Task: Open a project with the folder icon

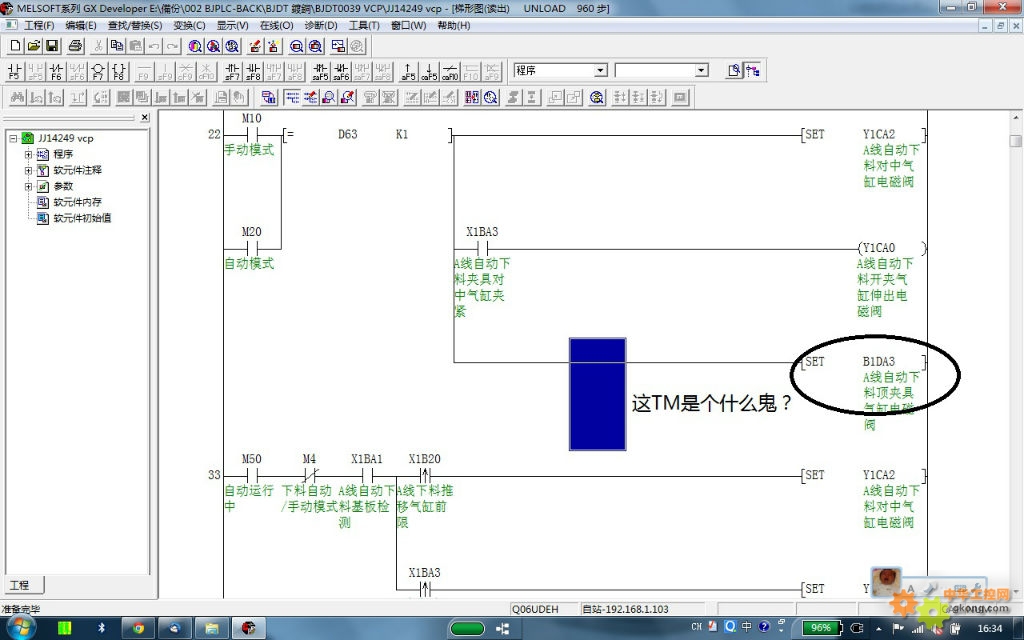Action: pyautogui.click(x=33, y=46)
